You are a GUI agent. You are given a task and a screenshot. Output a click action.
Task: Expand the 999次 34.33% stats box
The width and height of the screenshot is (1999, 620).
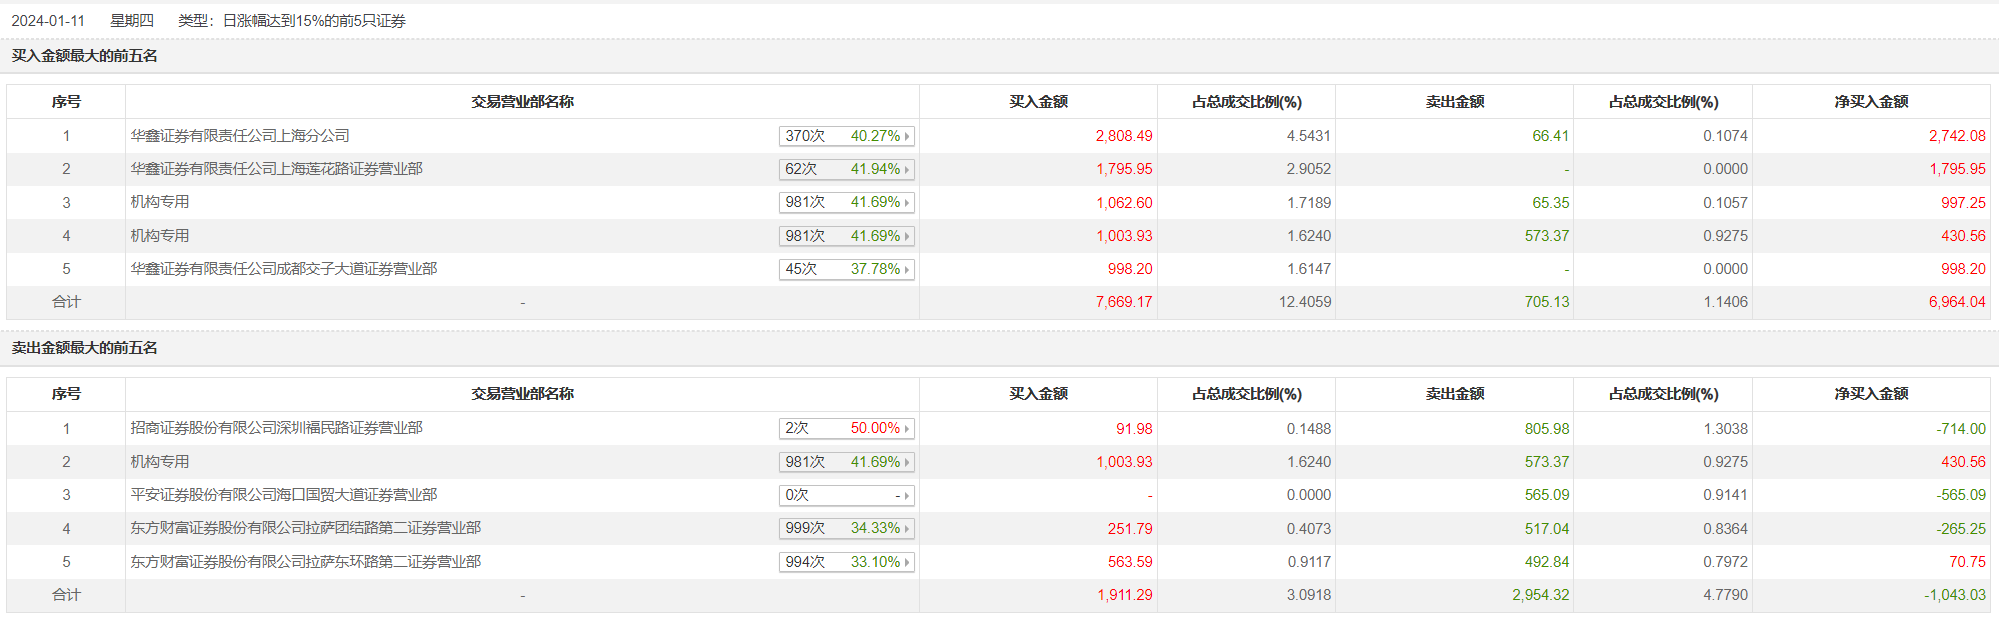846,528
